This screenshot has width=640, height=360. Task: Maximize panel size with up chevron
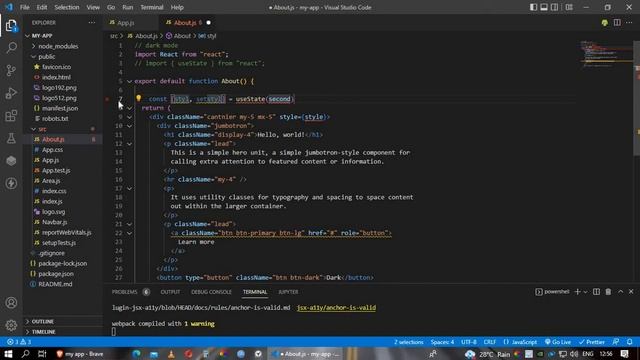coord(620,291)
